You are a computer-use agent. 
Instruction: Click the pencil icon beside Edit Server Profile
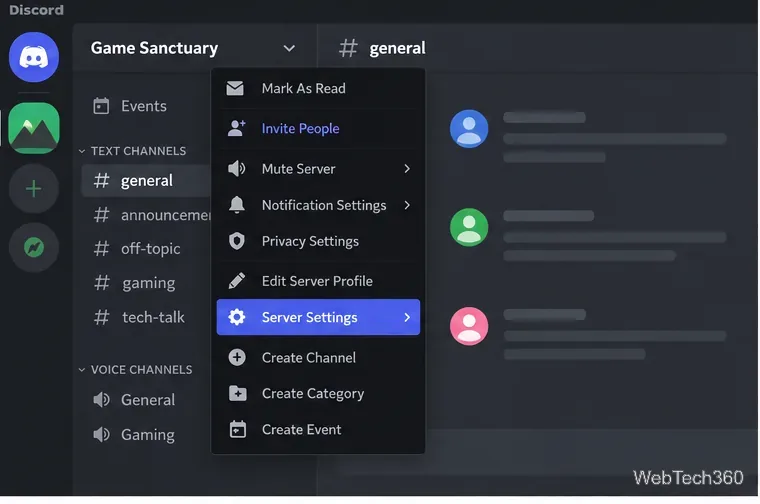[237, 281]
